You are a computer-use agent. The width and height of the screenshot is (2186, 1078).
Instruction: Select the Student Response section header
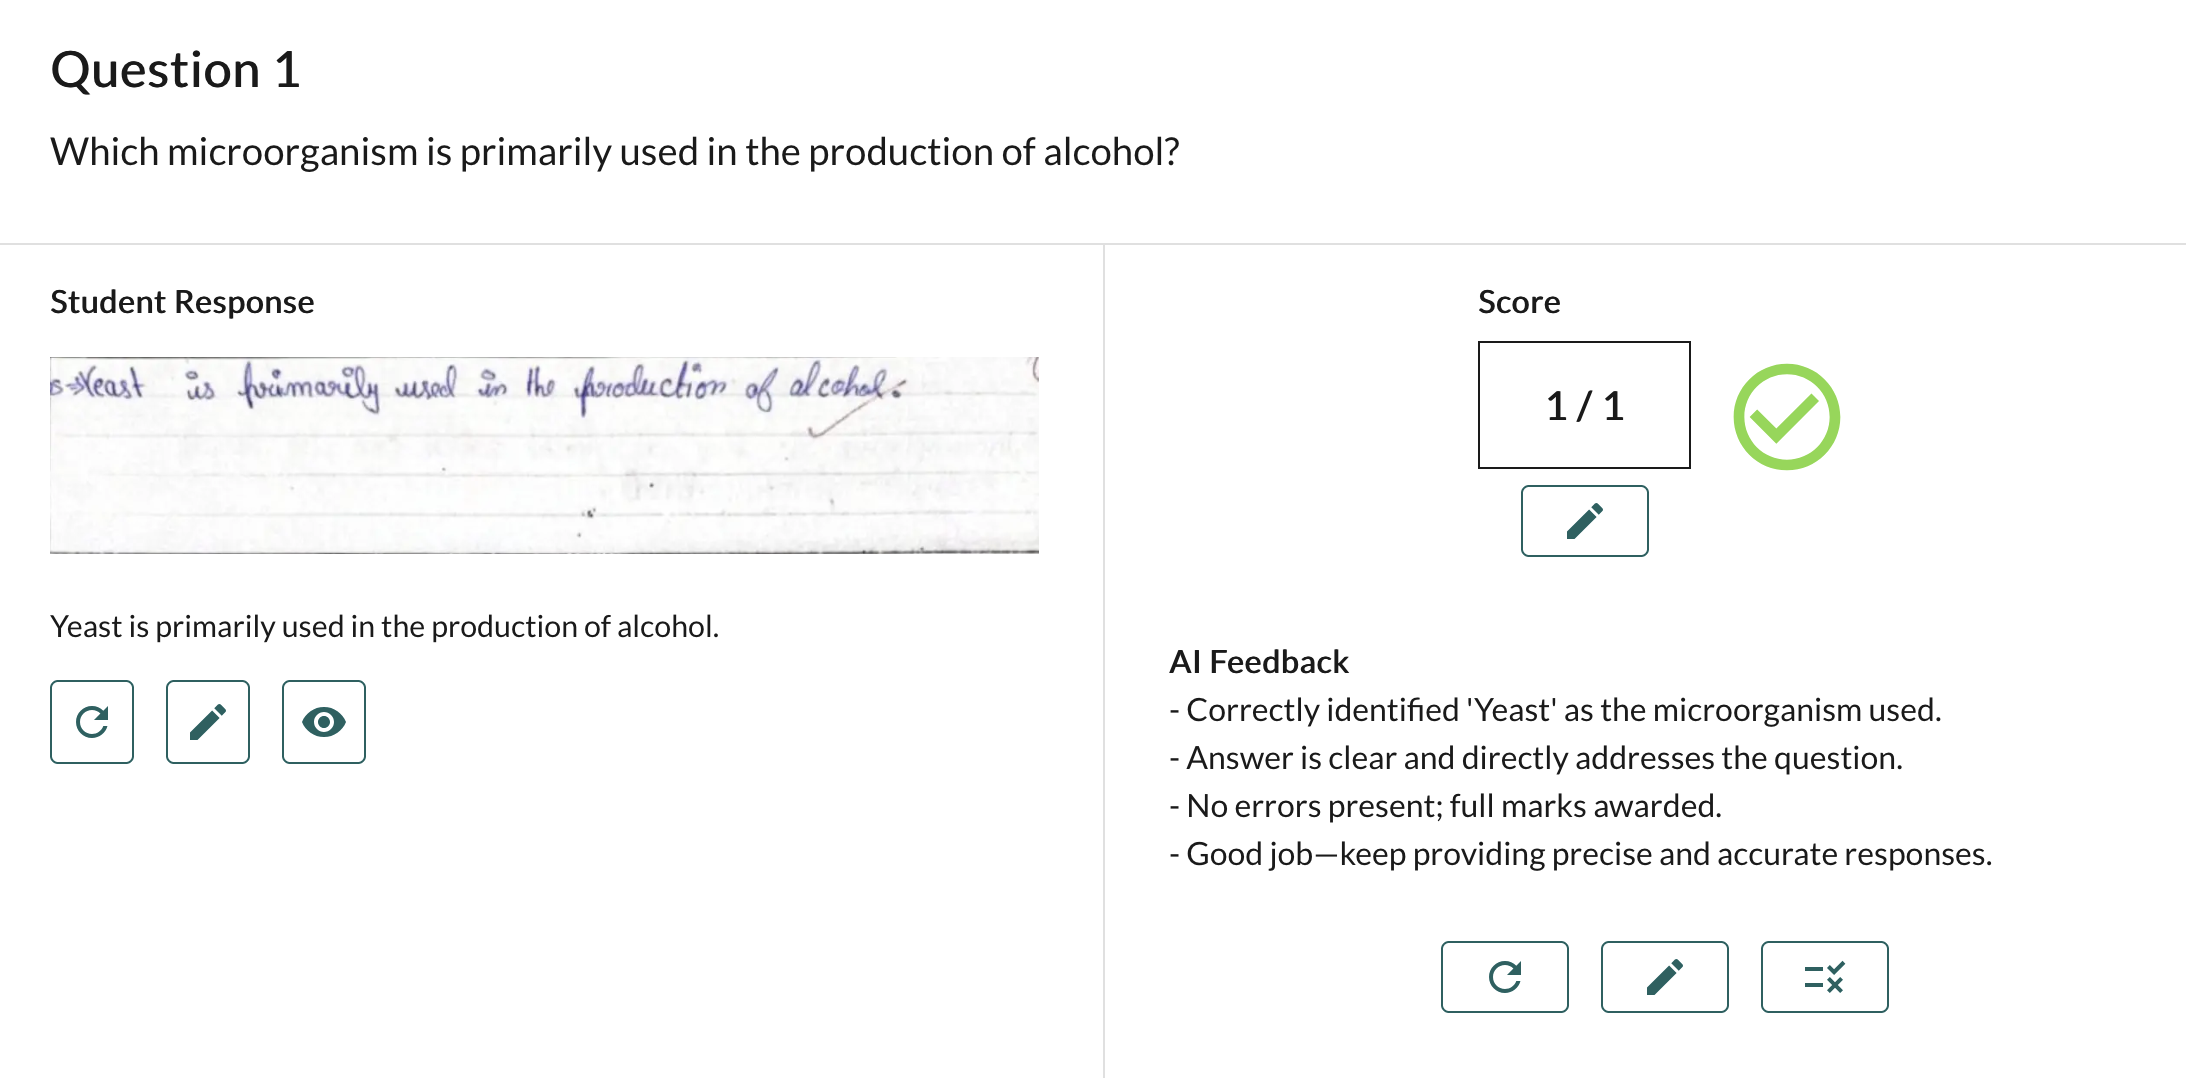click(x=182, y=301)
